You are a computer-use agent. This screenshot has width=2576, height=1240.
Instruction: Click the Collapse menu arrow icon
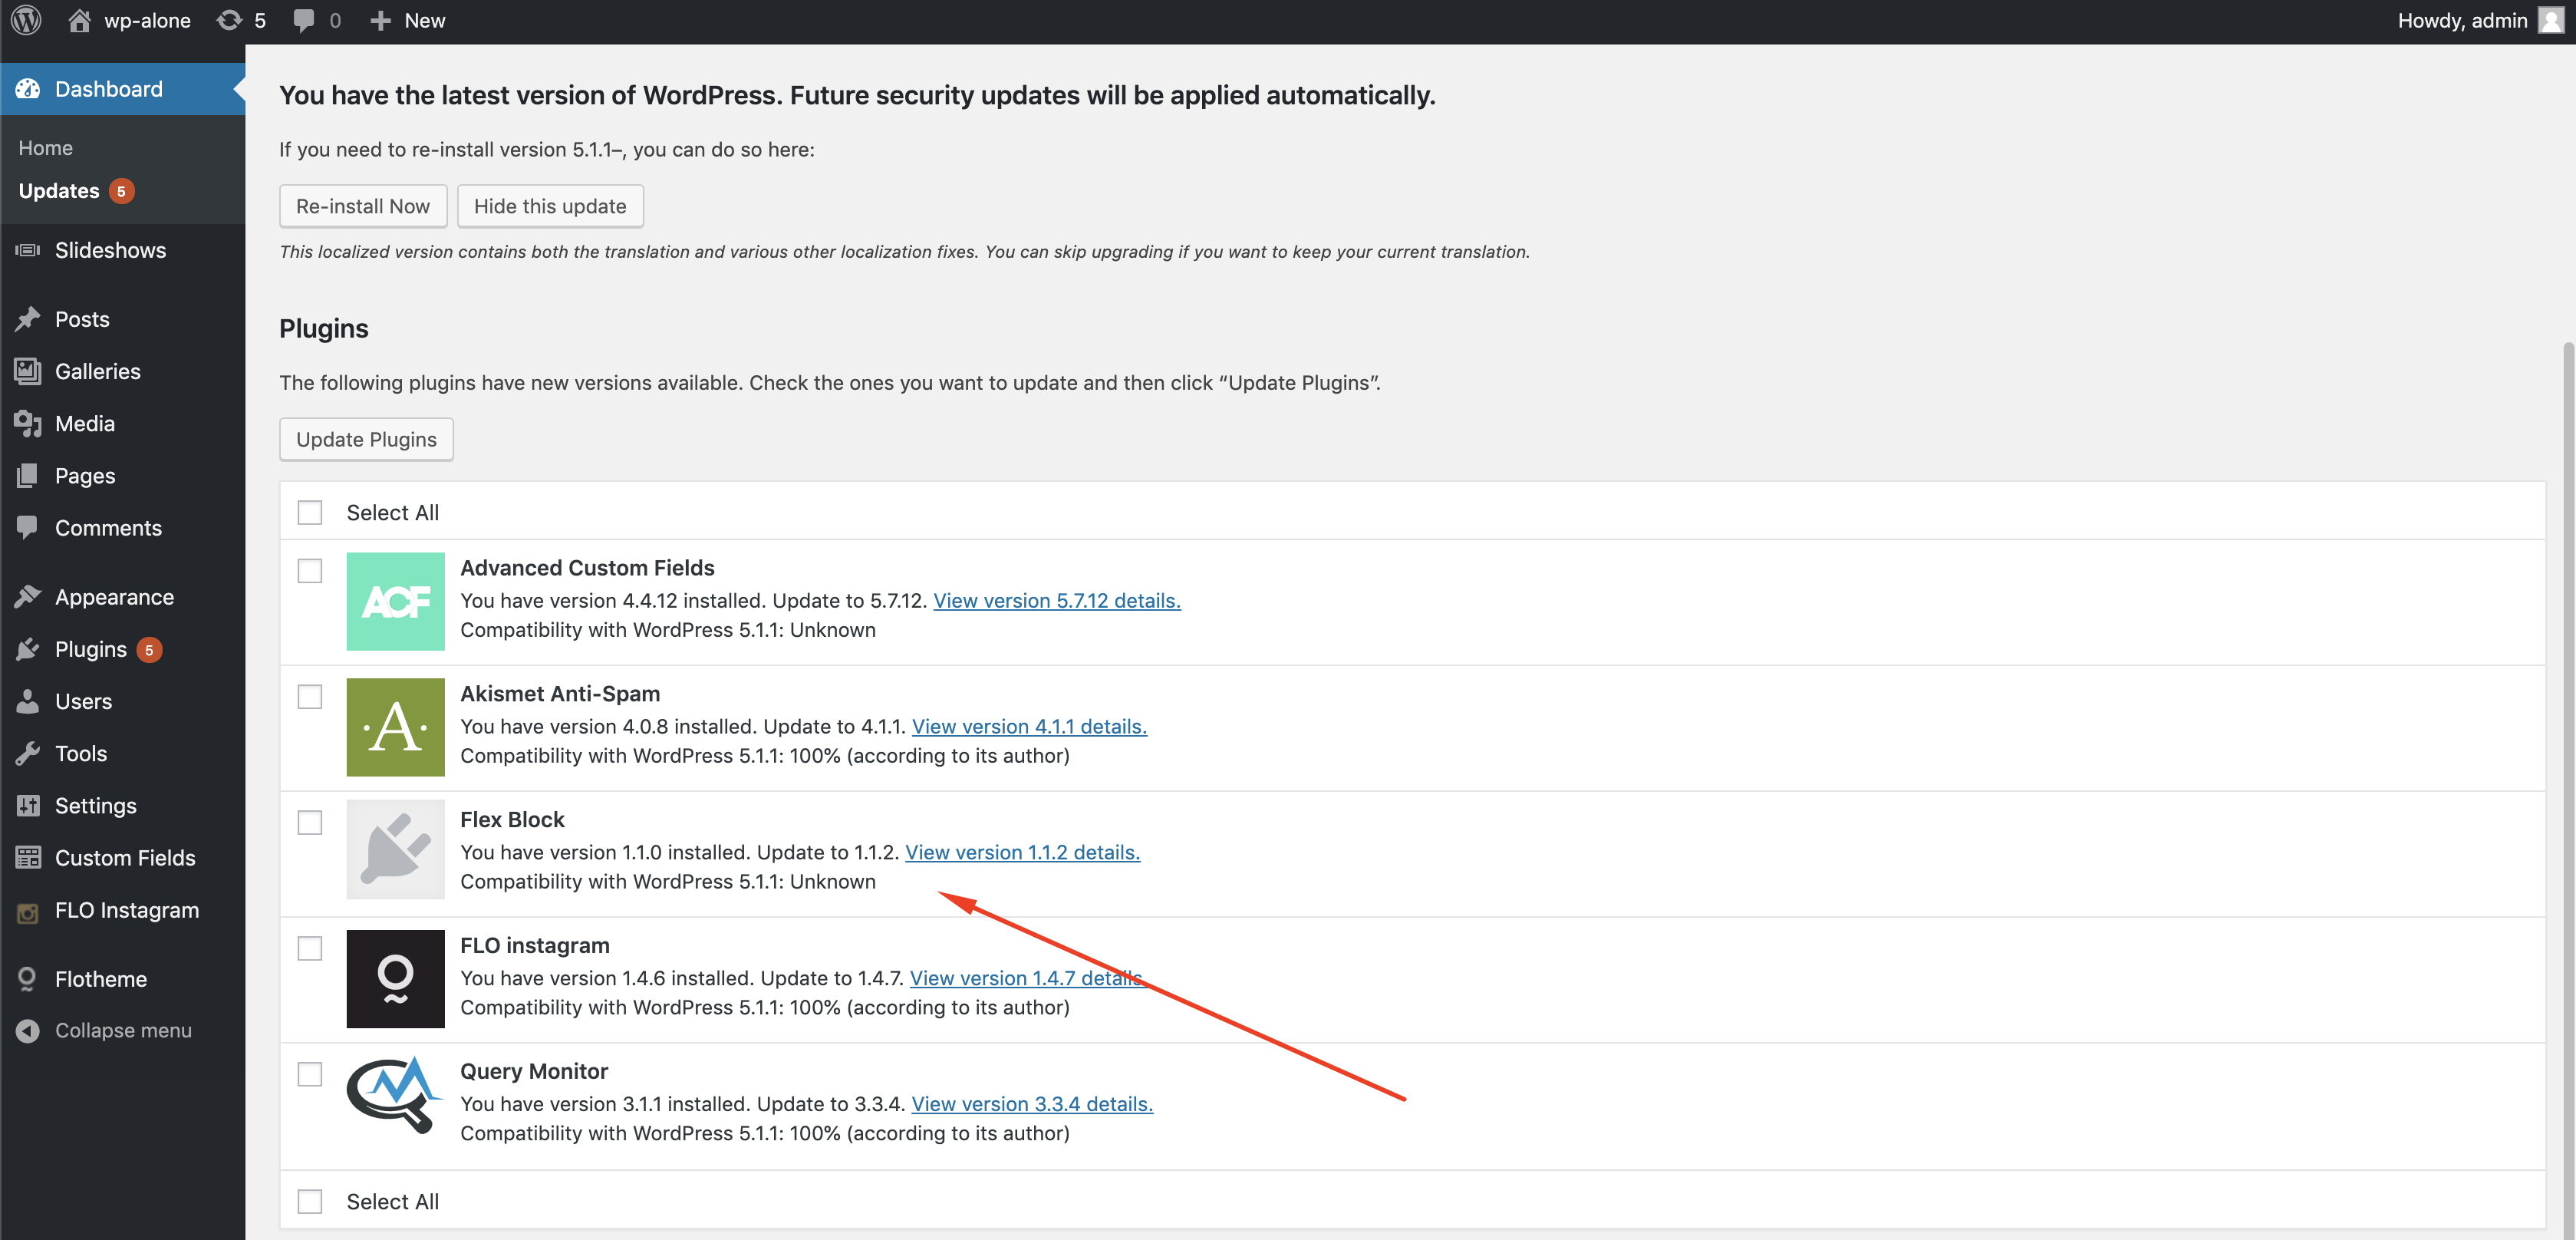tap(28, 1030)
